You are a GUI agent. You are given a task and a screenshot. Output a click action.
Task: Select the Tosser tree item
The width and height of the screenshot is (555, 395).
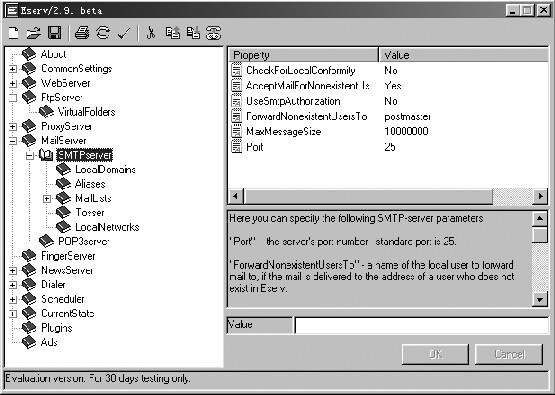coord(90,213)
